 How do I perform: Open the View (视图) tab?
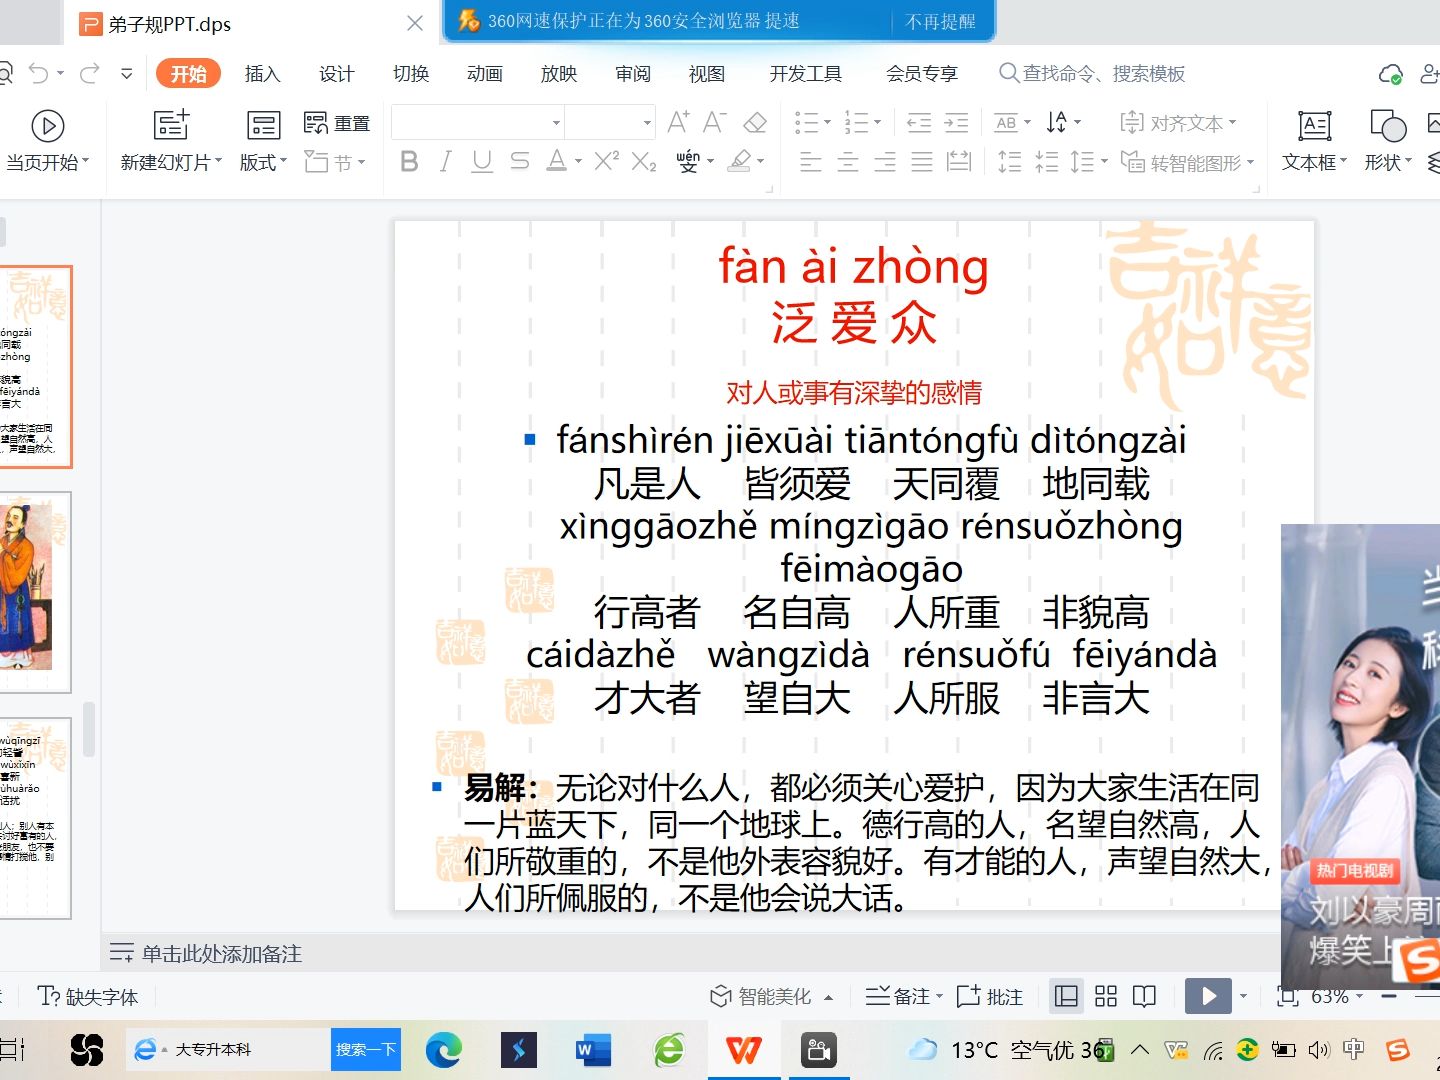pos(707,73)
